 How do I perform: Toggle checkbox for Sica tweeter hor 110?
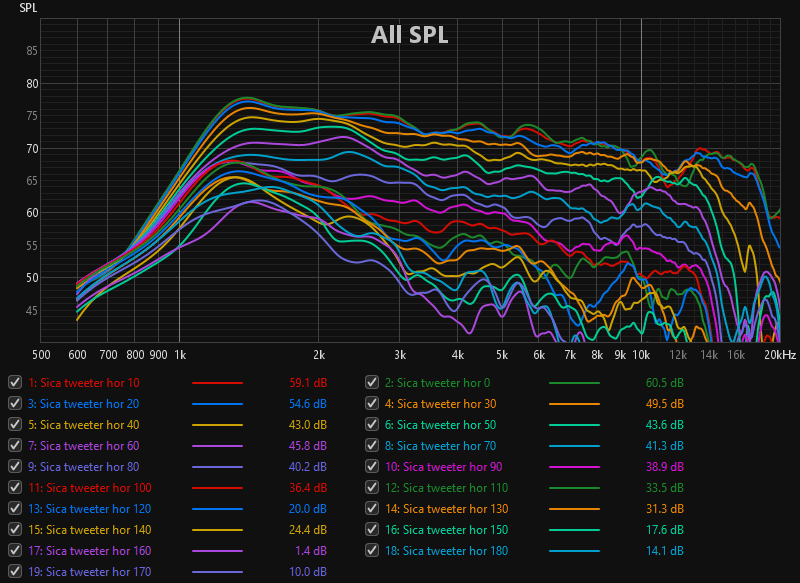tap(372, 488)
